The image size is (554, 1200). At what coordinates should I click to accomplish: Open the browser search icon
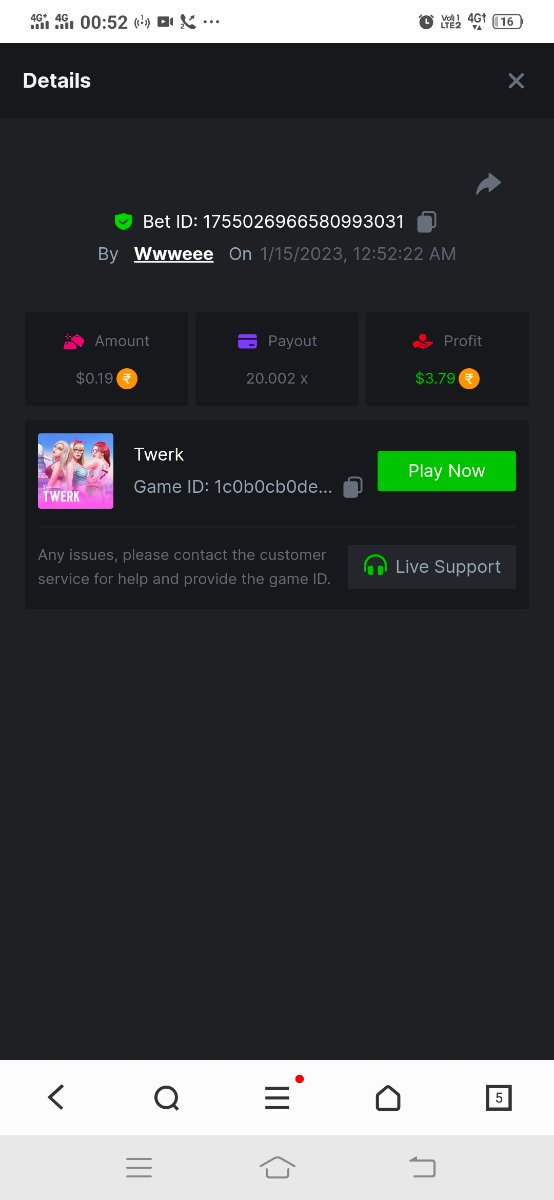167,1098
